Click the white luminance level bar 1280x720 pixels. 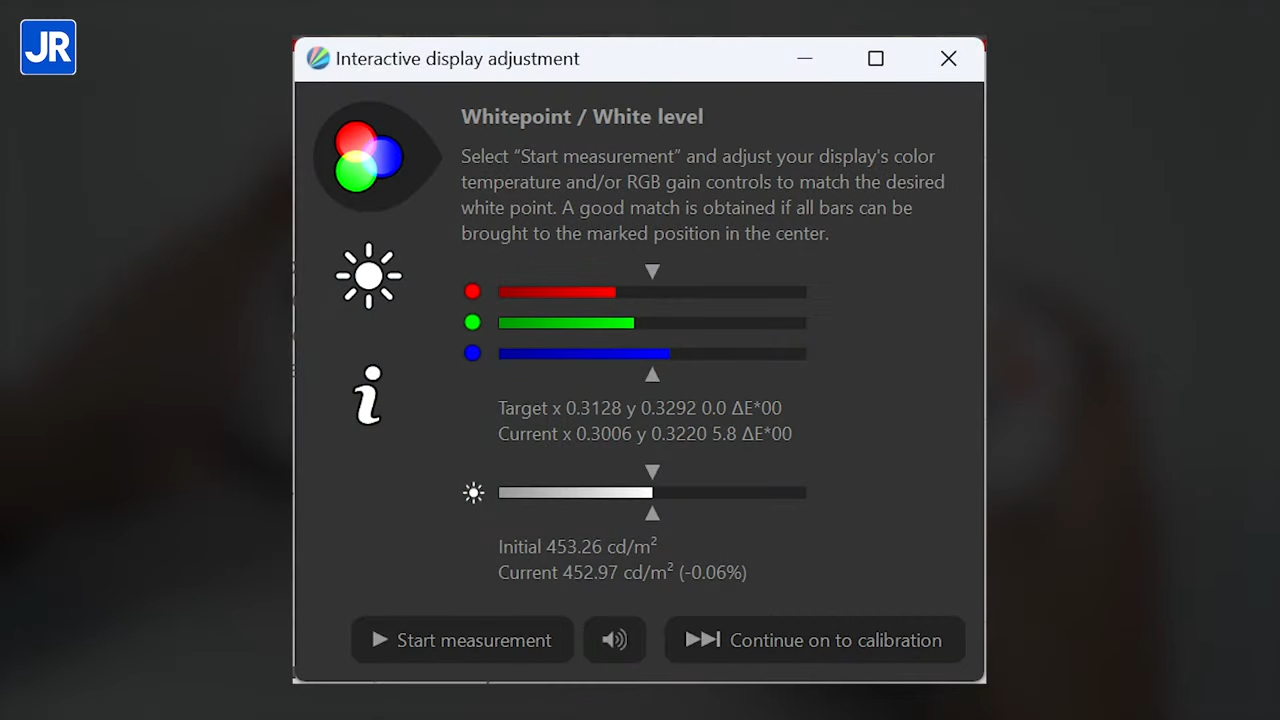[x=651, y=493]
